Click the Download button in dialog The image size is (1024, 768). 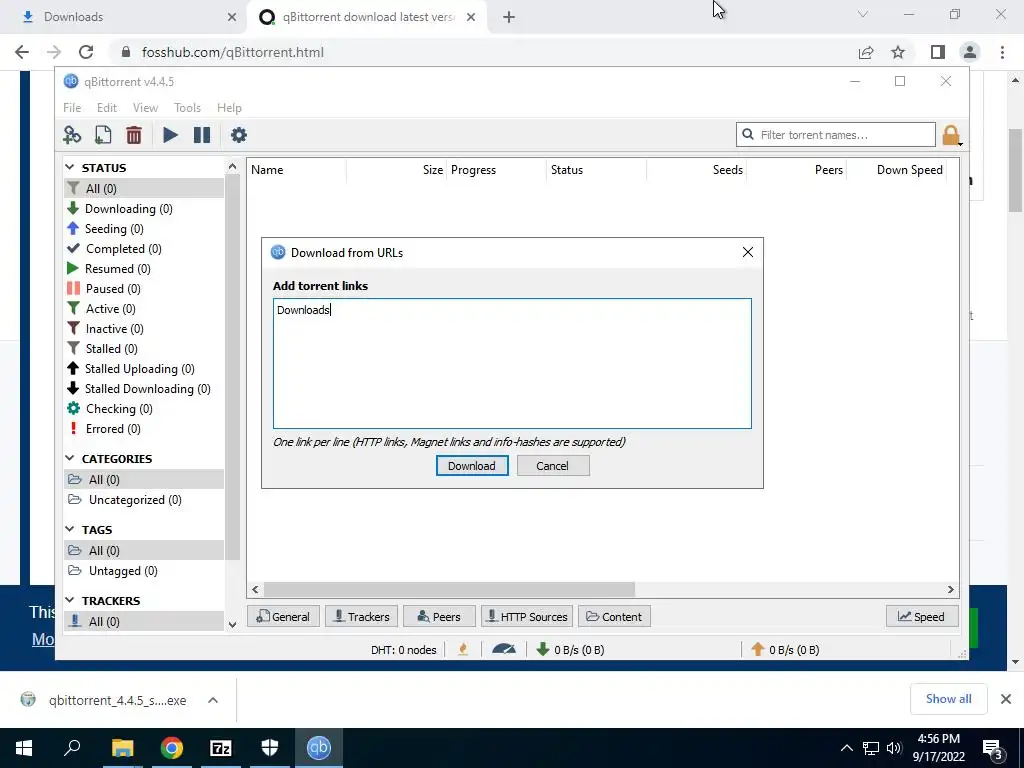[x=472, y=466]
